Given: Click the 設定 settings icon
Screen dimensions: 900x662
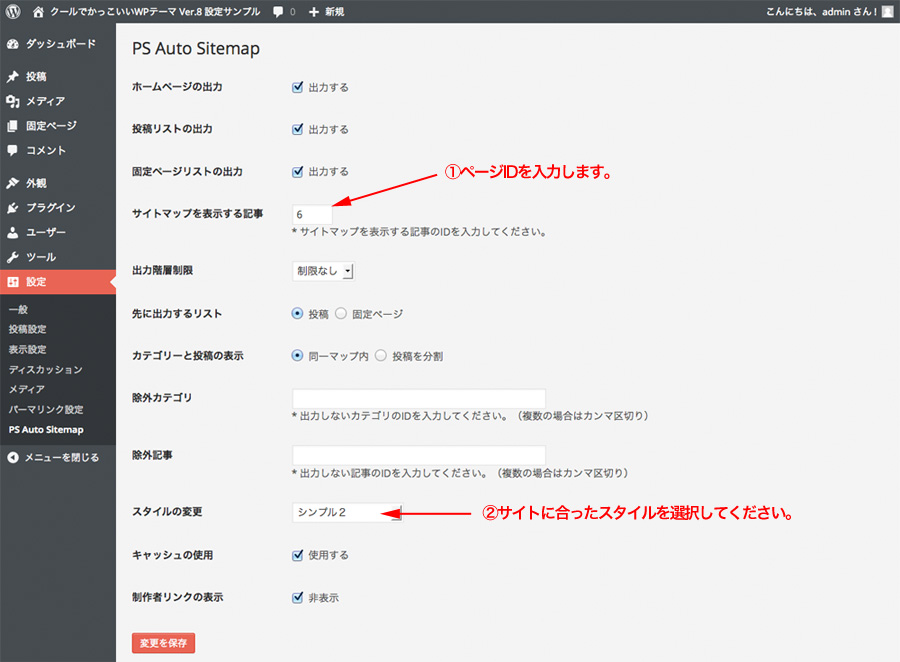Looking at the screenshot, I should (x=13, y=282).
